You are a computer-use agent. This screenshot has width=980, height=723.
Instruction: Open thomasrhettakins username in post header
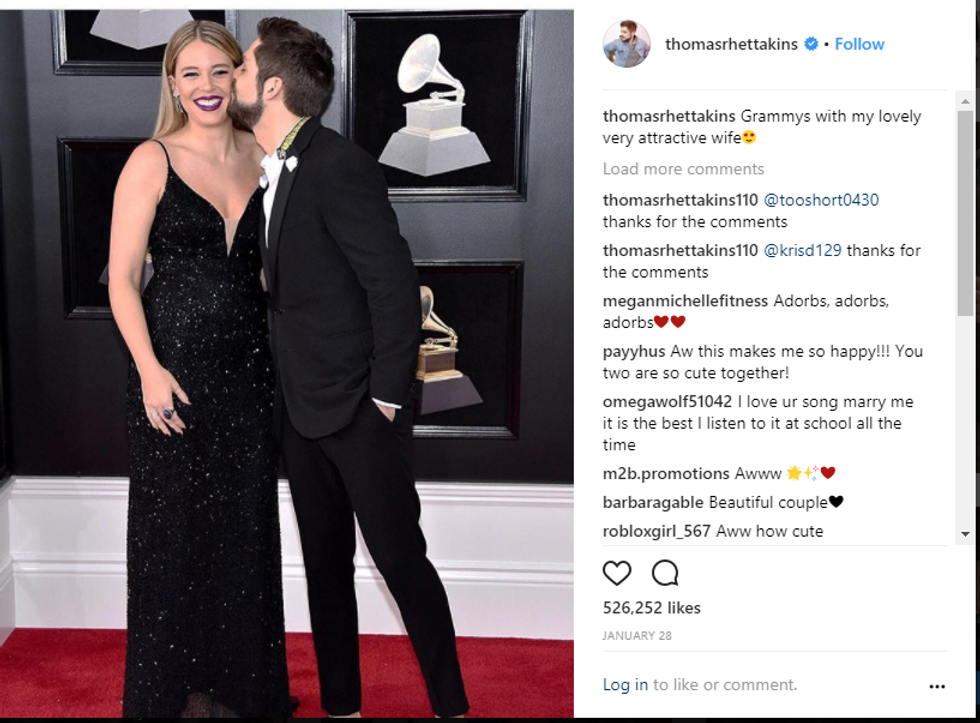tap(731, 44)
